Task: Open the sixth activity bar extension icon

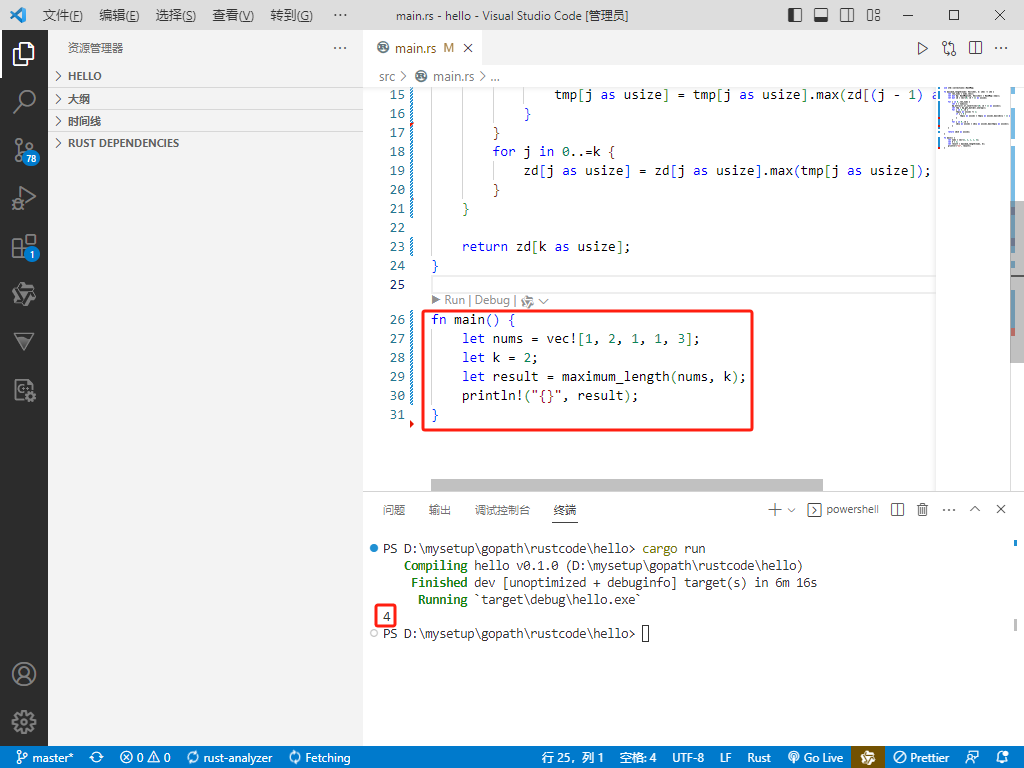Action: click(x=24, y=295)
